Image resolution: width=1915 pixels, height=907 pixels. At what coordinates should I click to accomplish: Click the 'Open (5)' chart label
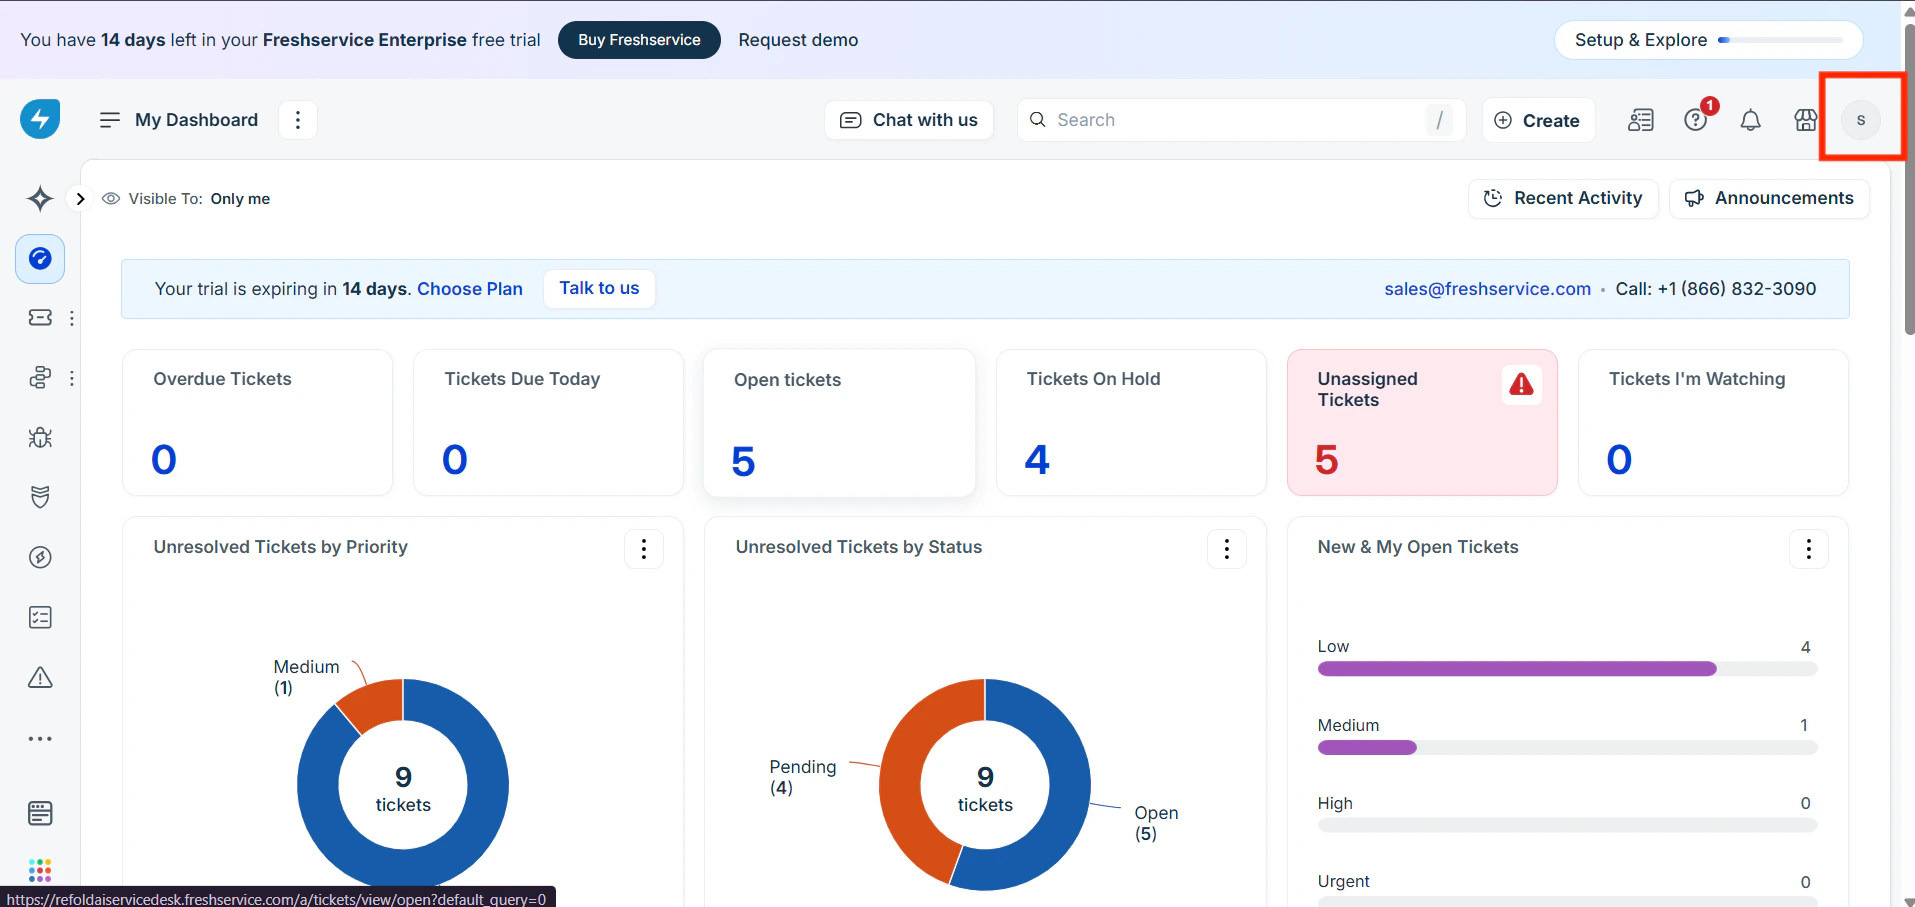coord(1156,823)
